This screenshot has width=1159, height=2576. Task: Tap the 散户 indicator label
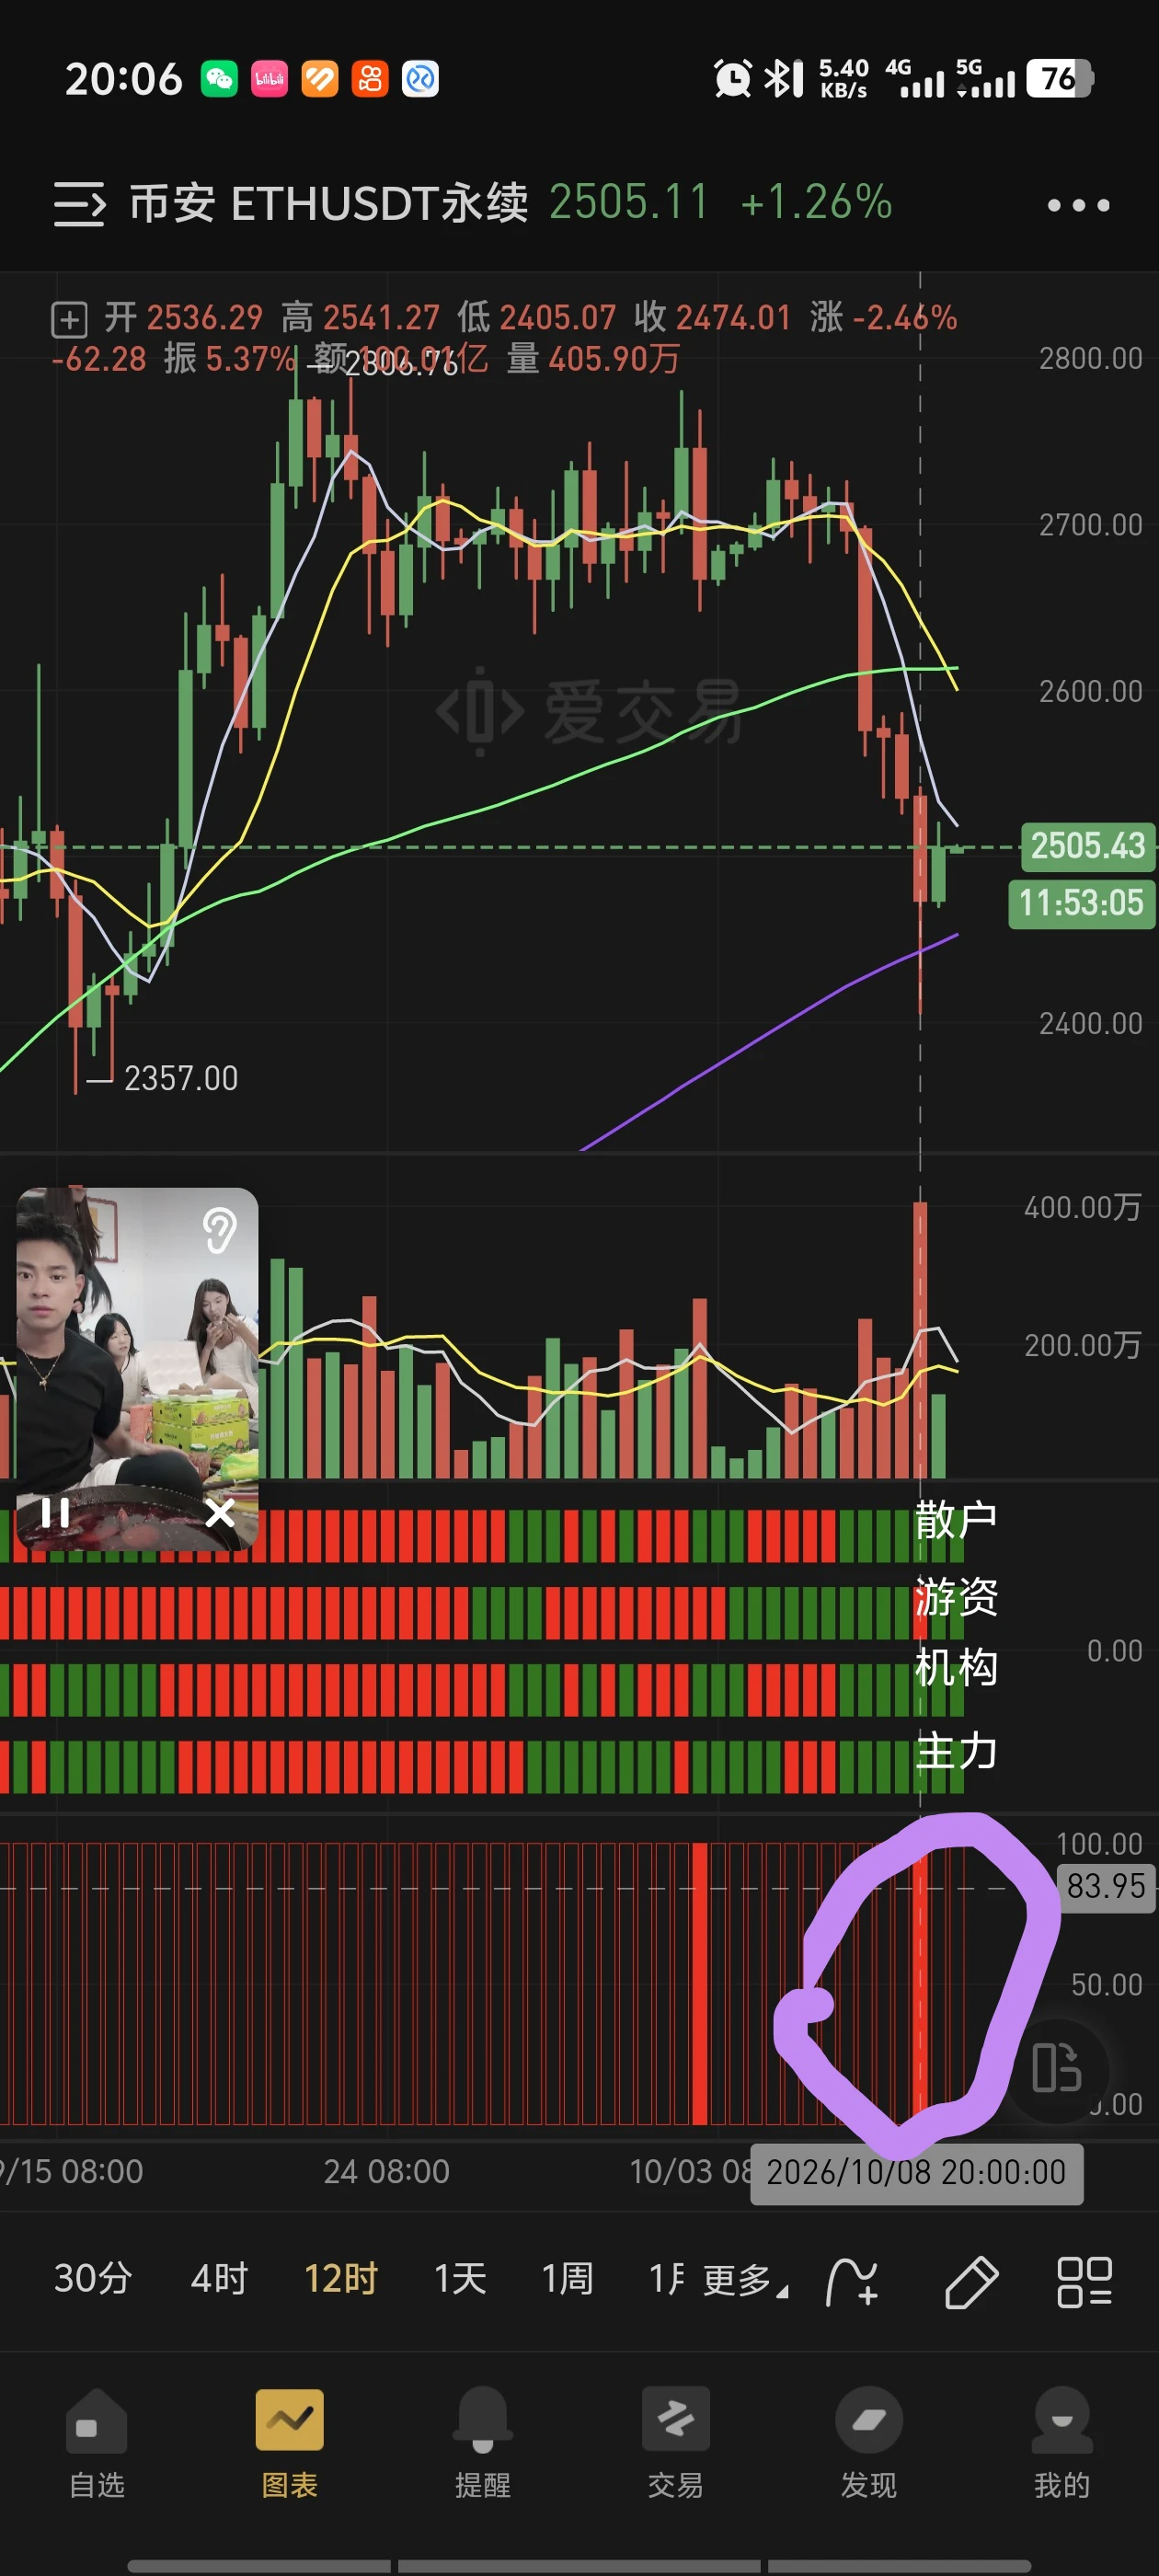tap(956, 1520)
